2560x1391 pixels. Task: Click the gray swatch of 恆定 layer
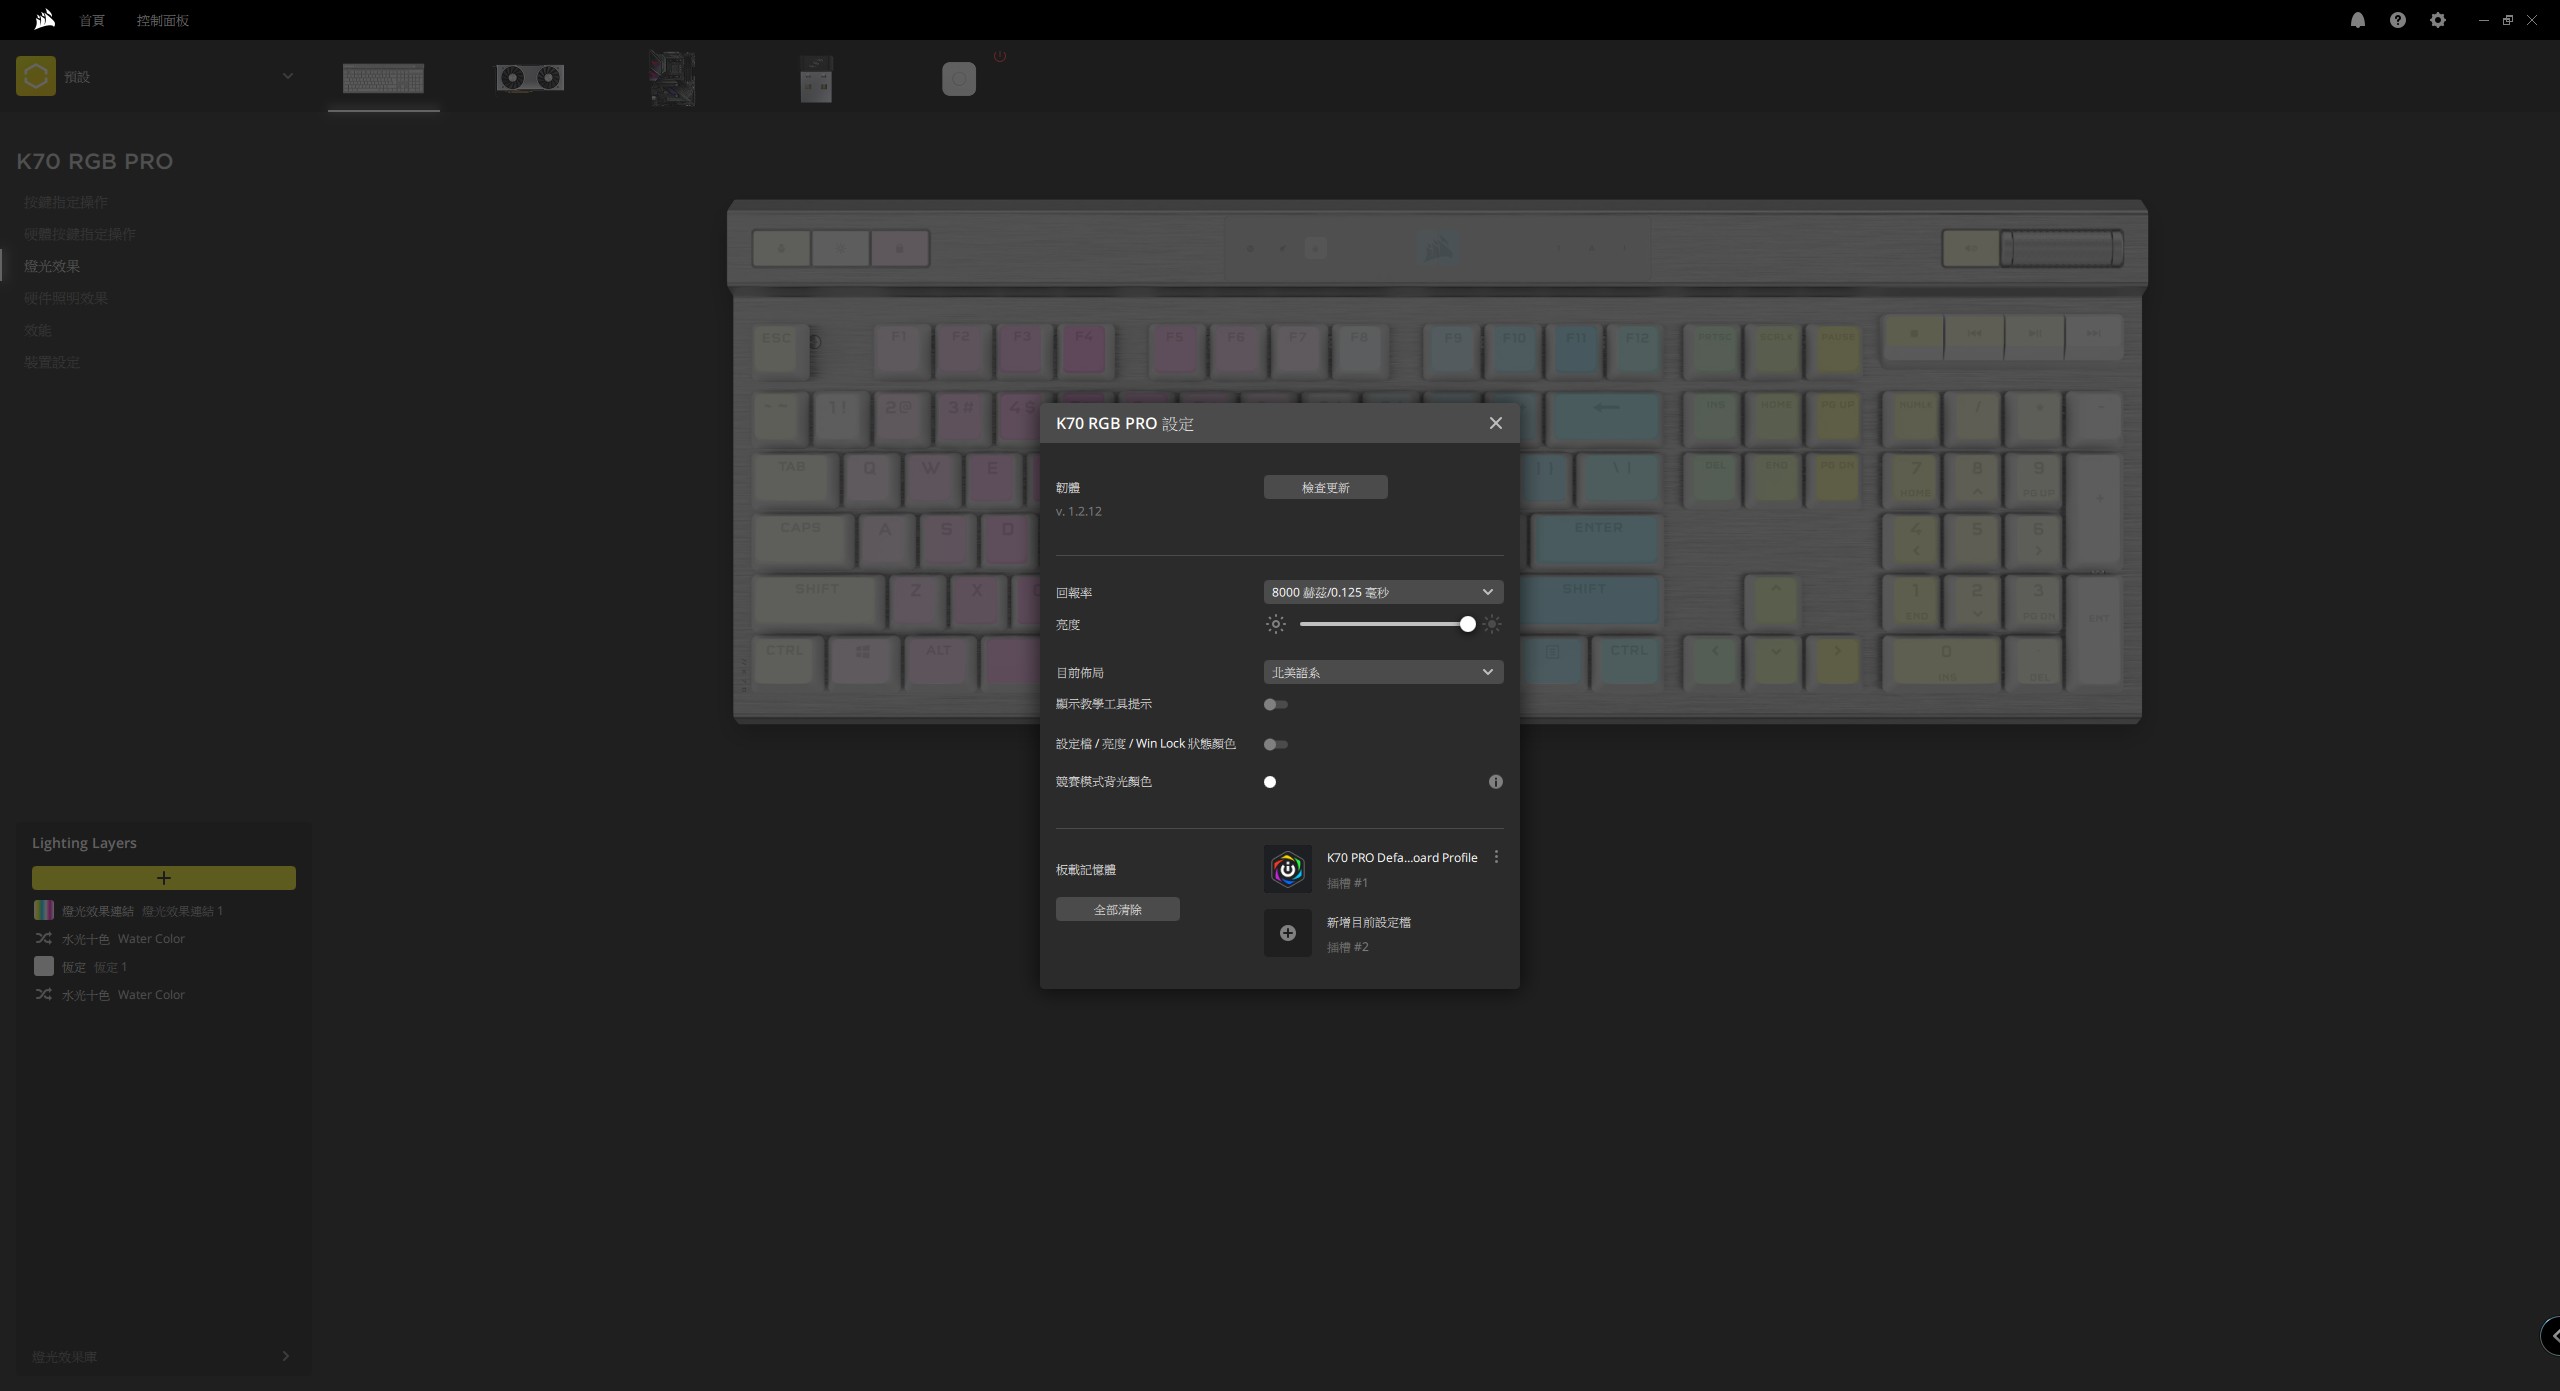44,966
